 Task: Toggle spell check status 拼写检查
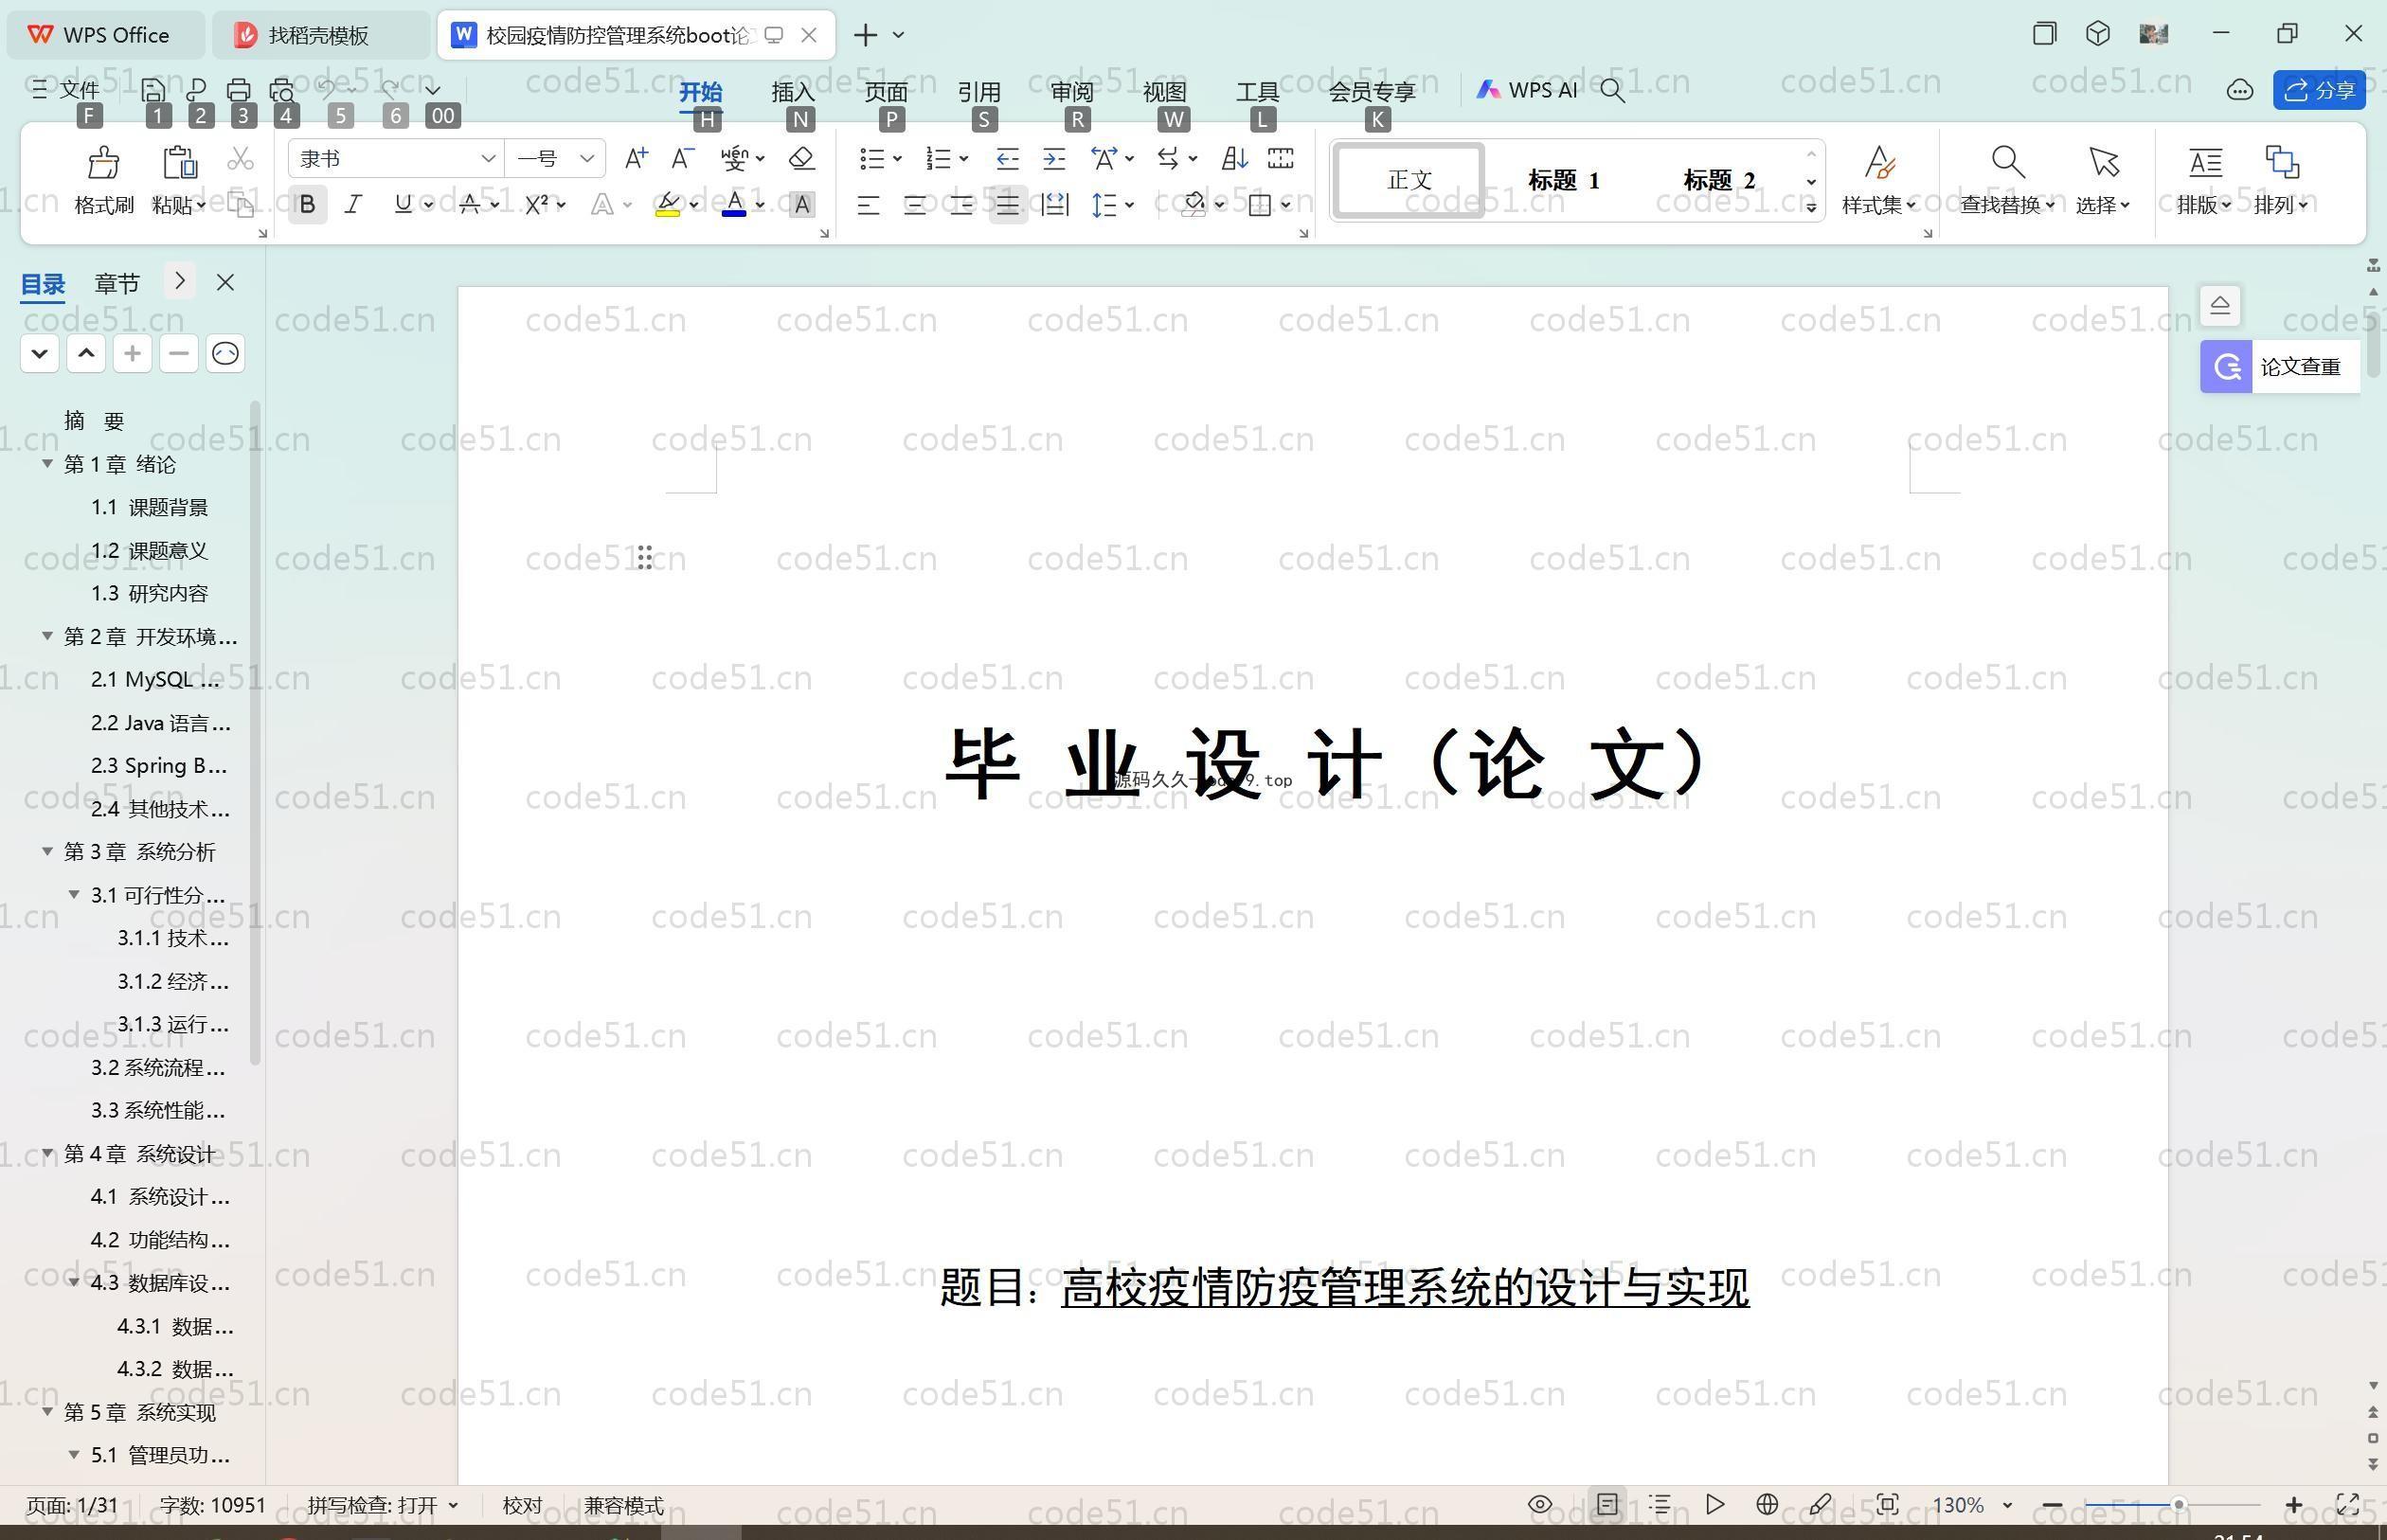(382, 1505)
